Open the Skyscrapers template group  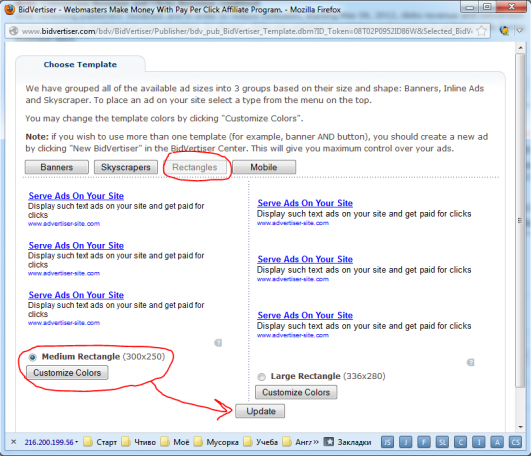126,167
